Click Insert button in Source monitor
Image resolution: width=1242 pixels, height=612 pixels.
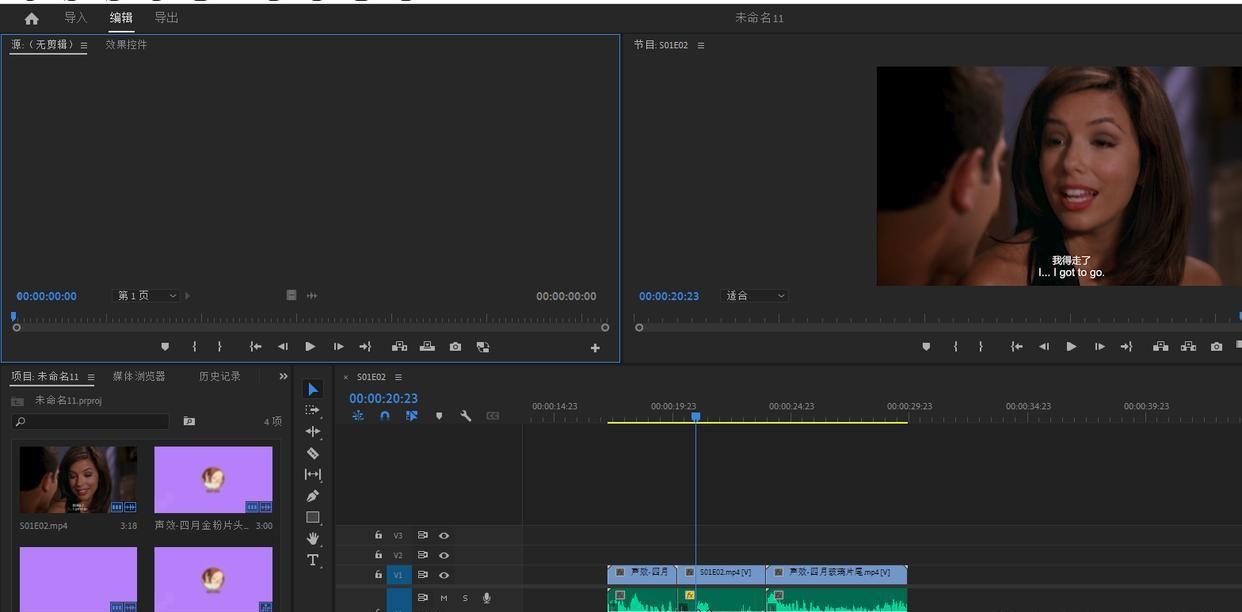coord(399,347)
